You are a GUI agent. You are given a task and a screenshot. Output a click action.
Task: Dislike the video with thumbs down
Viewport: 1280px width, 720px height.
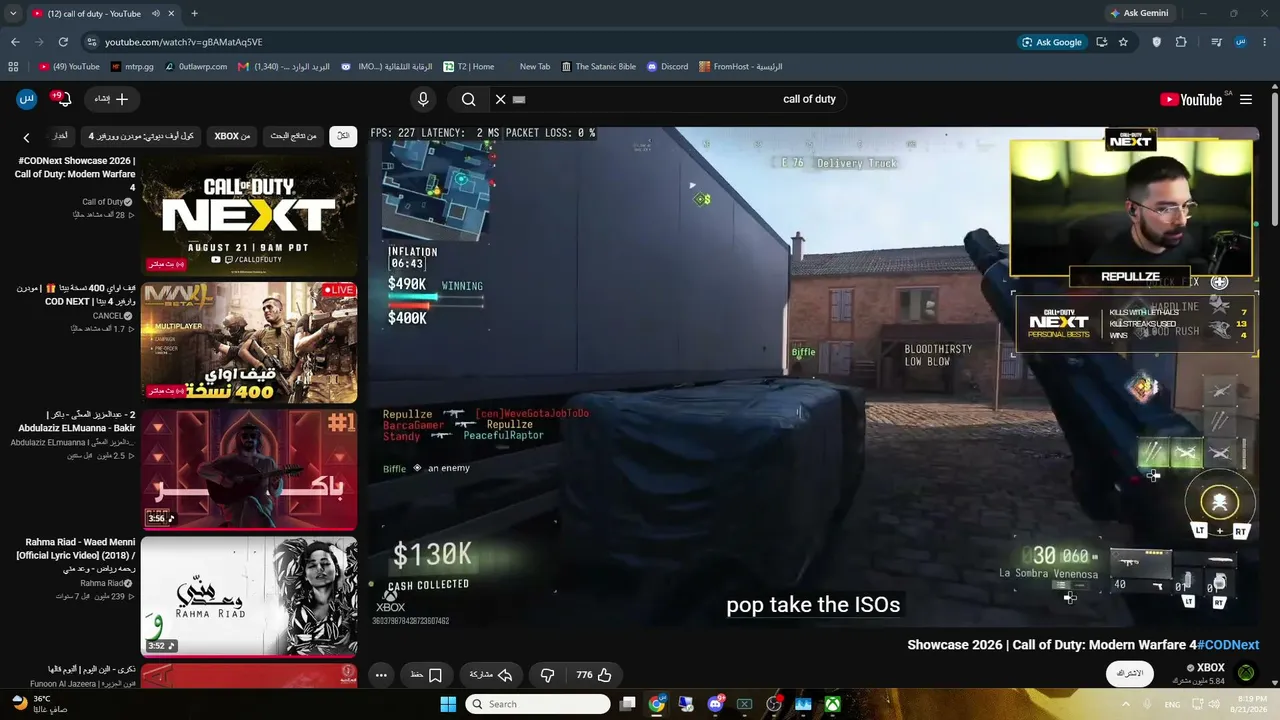547,675
